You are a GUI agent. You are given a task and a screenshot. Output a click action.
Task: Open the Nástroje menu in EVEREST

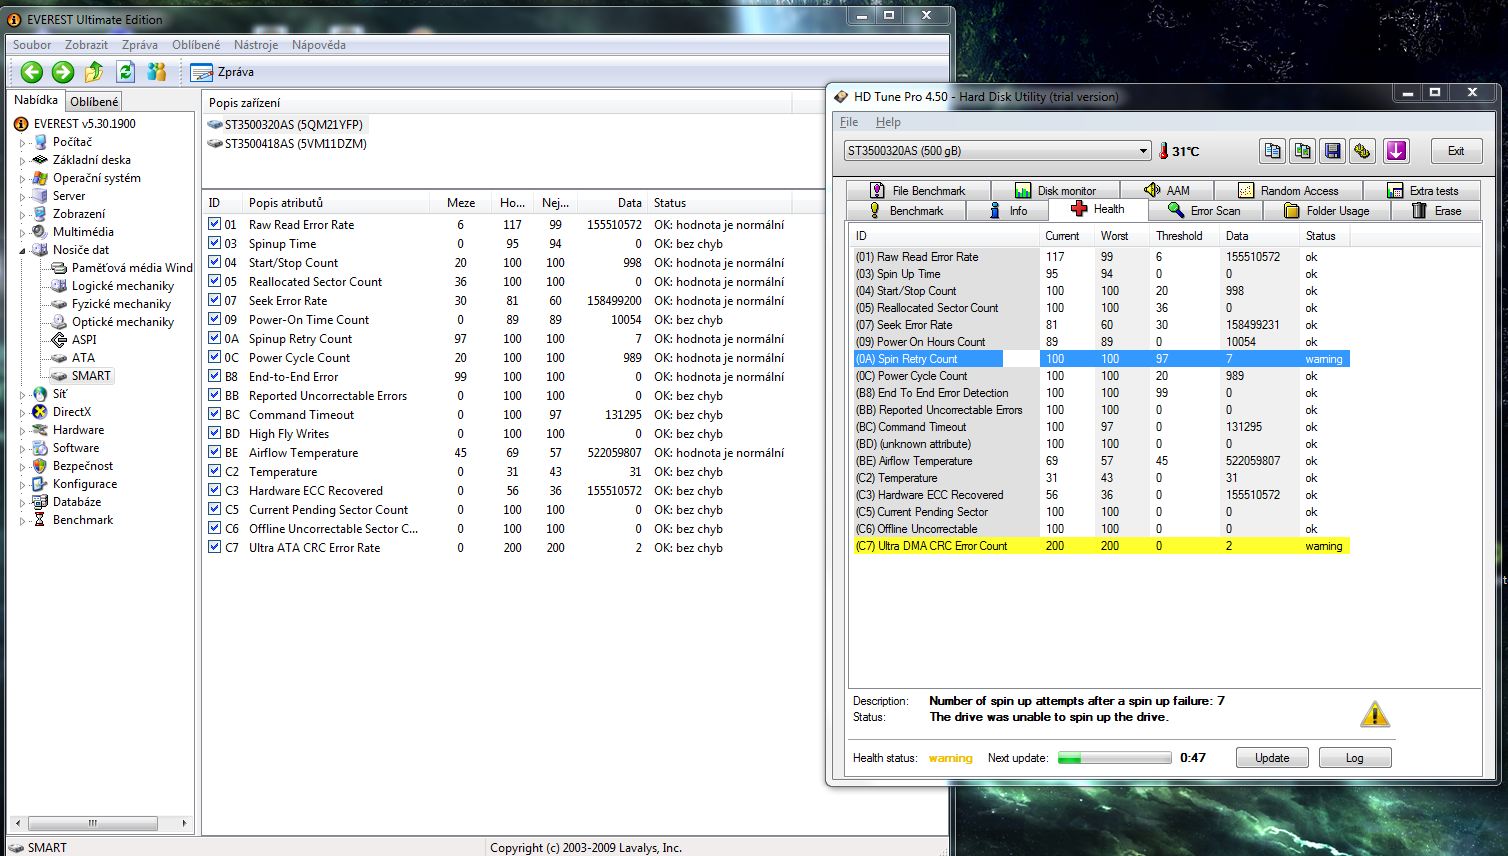[256, 45]
